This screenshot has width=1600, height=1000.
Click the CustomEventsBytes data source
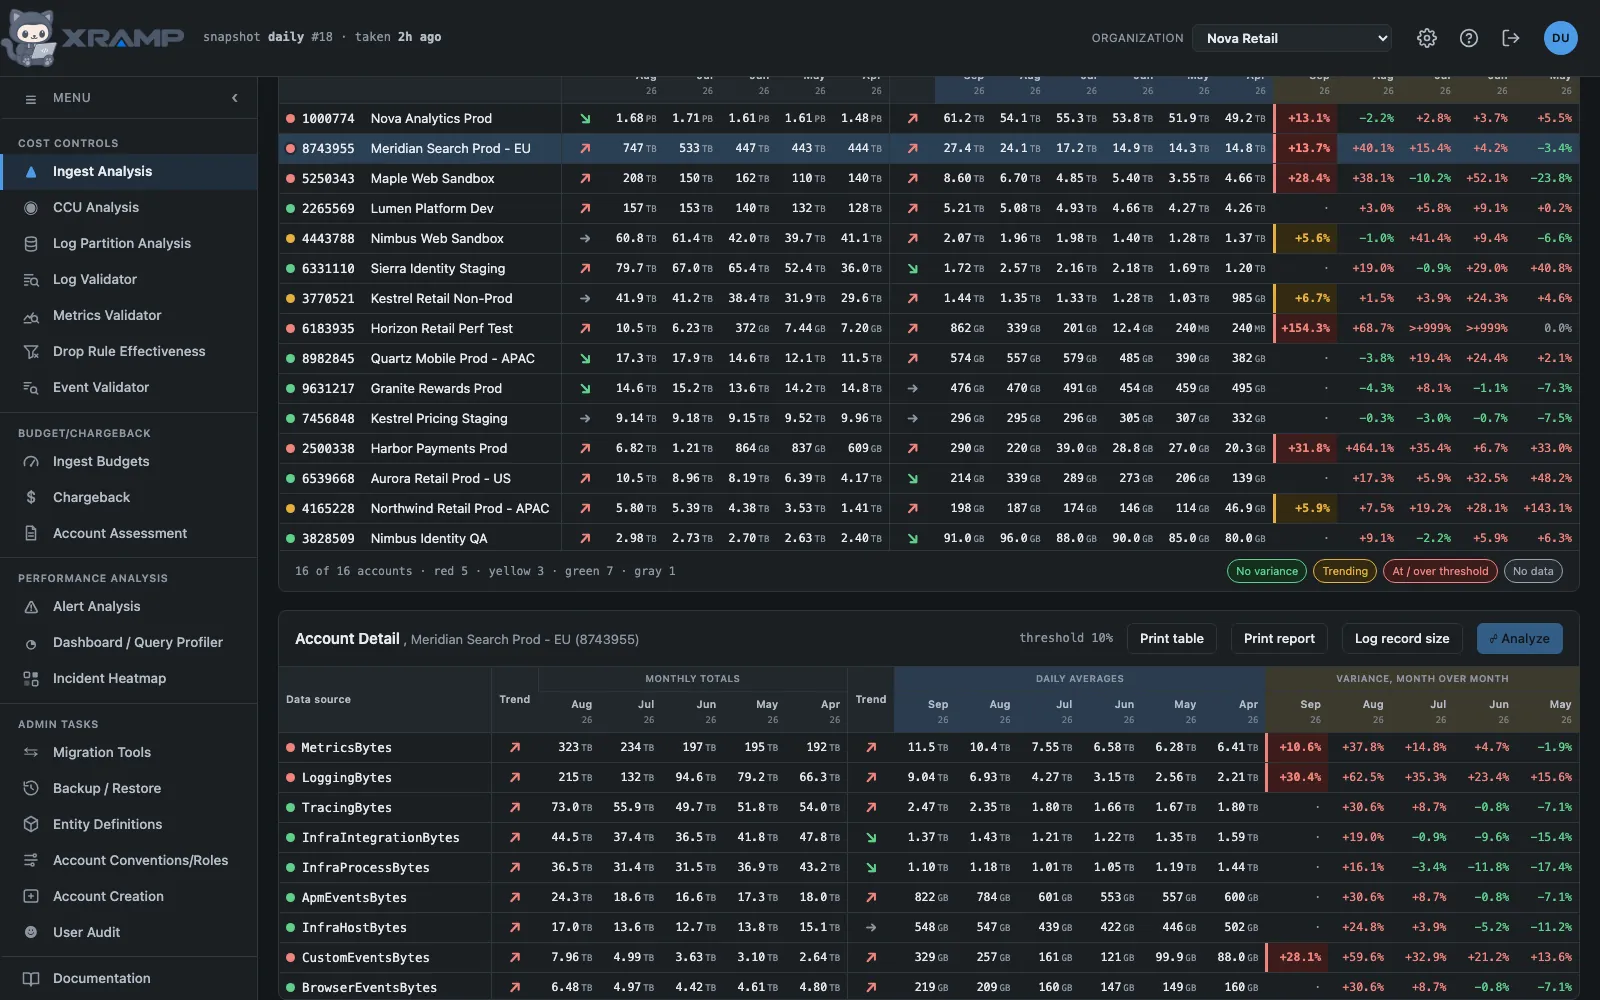(366, 958)
